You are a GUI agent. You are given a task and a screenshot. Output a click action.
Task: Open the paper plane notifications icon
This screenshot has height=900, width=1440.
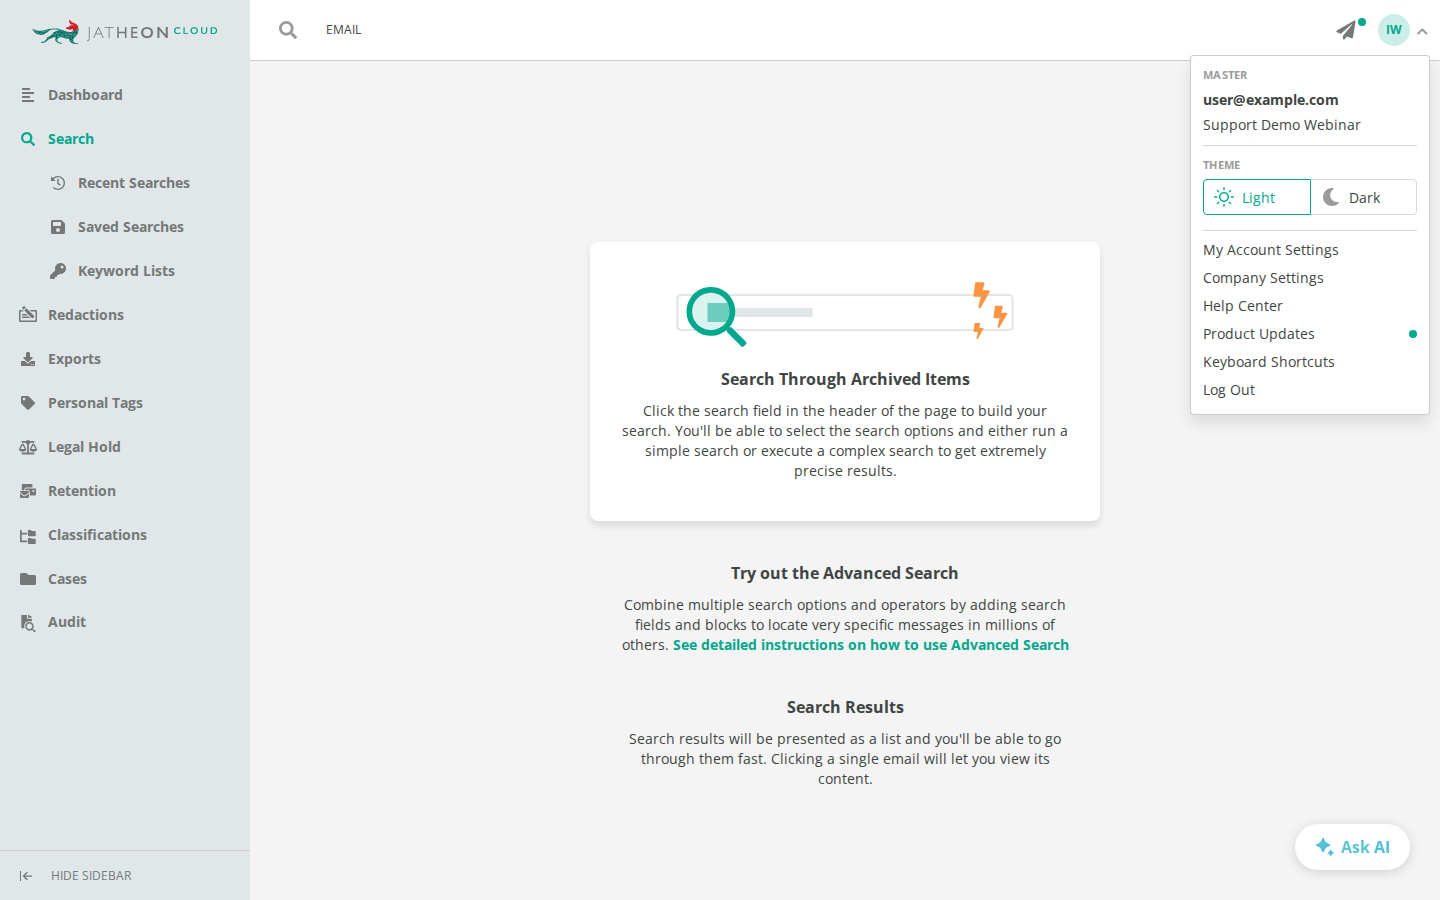click(1348, 30)
